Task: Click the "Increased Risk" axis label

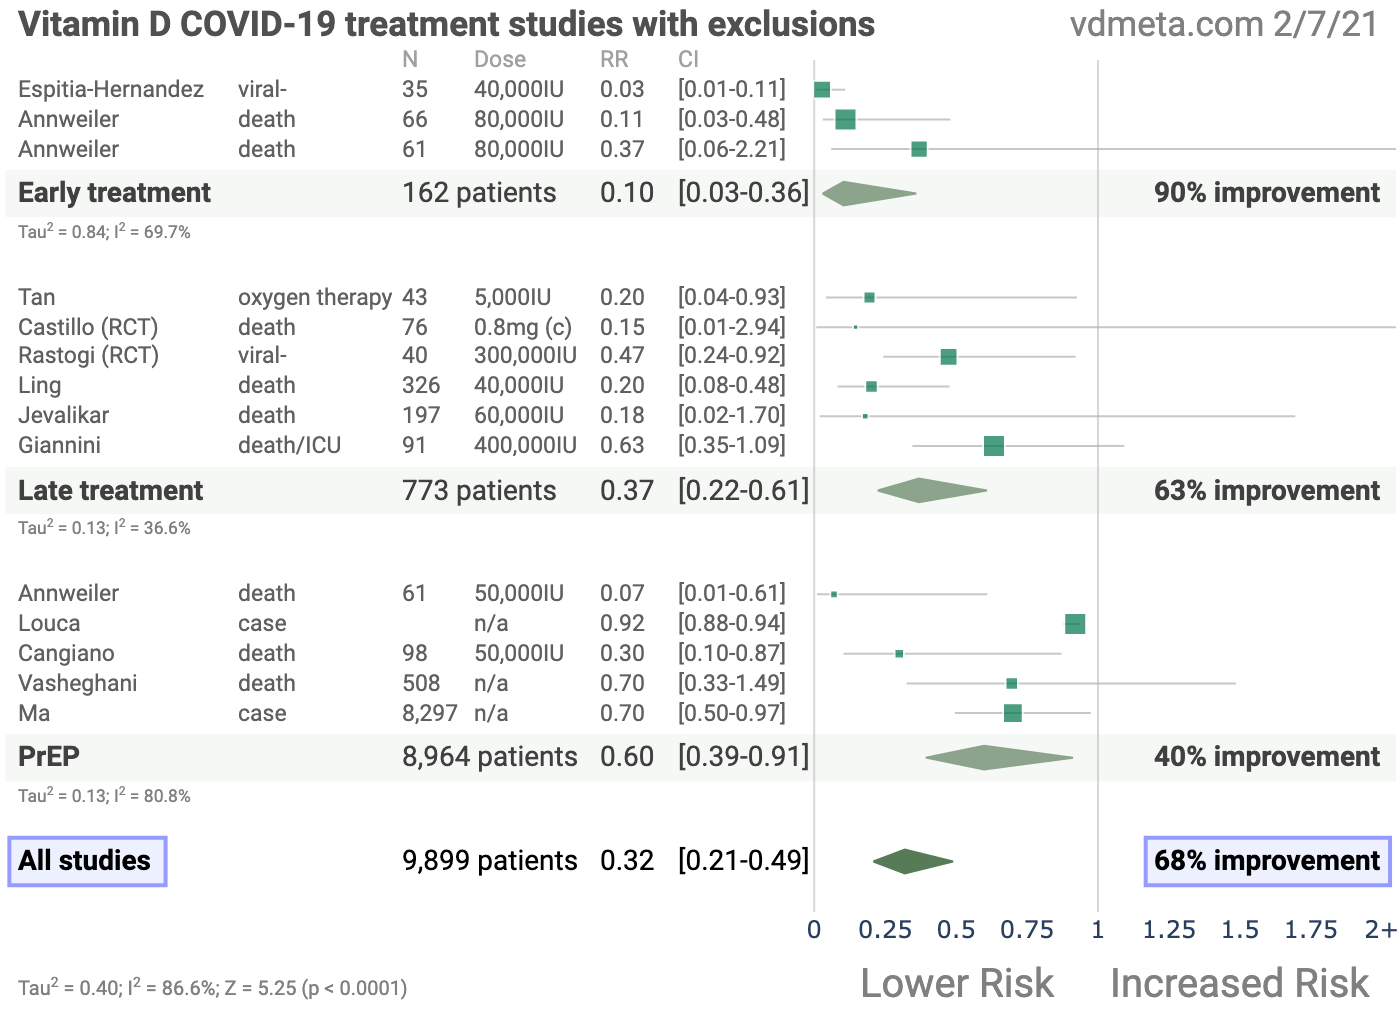Action: point(1239,983)
